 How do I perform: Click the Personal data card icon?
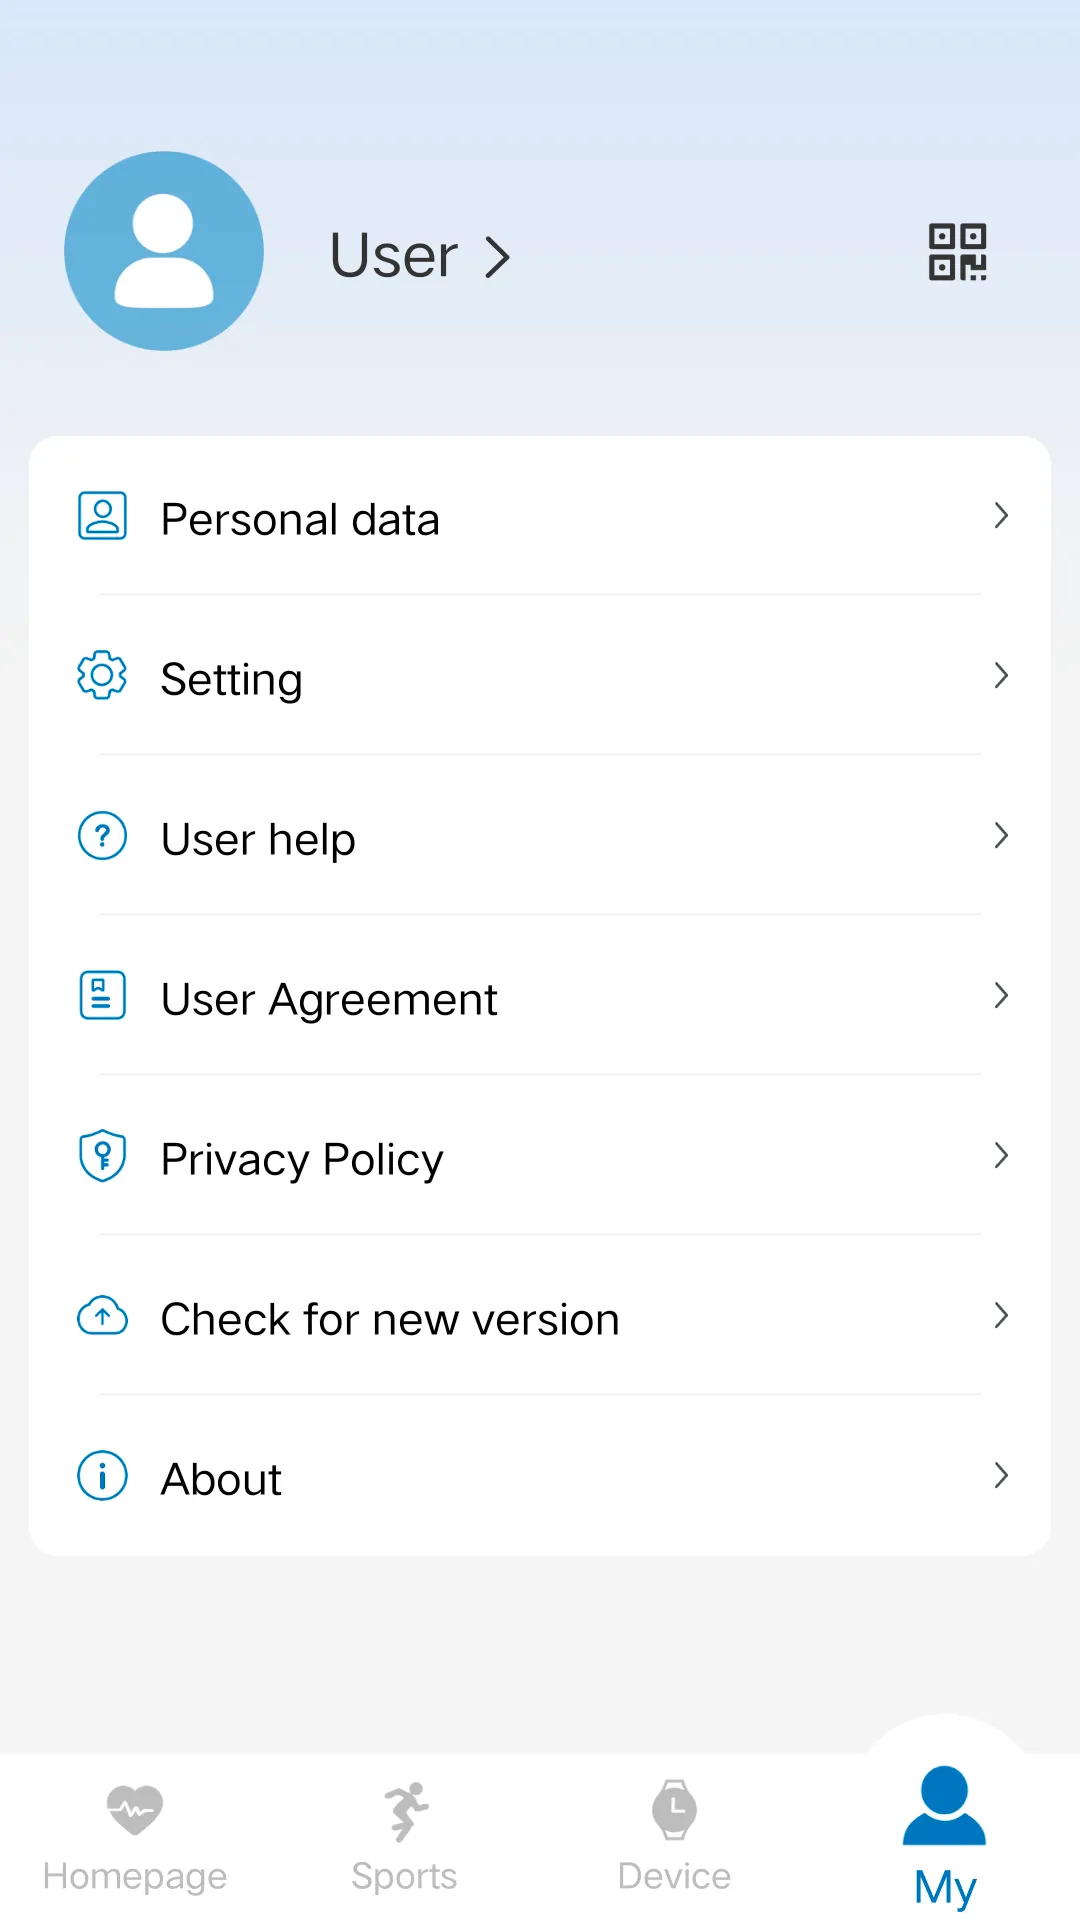point(101,516)
